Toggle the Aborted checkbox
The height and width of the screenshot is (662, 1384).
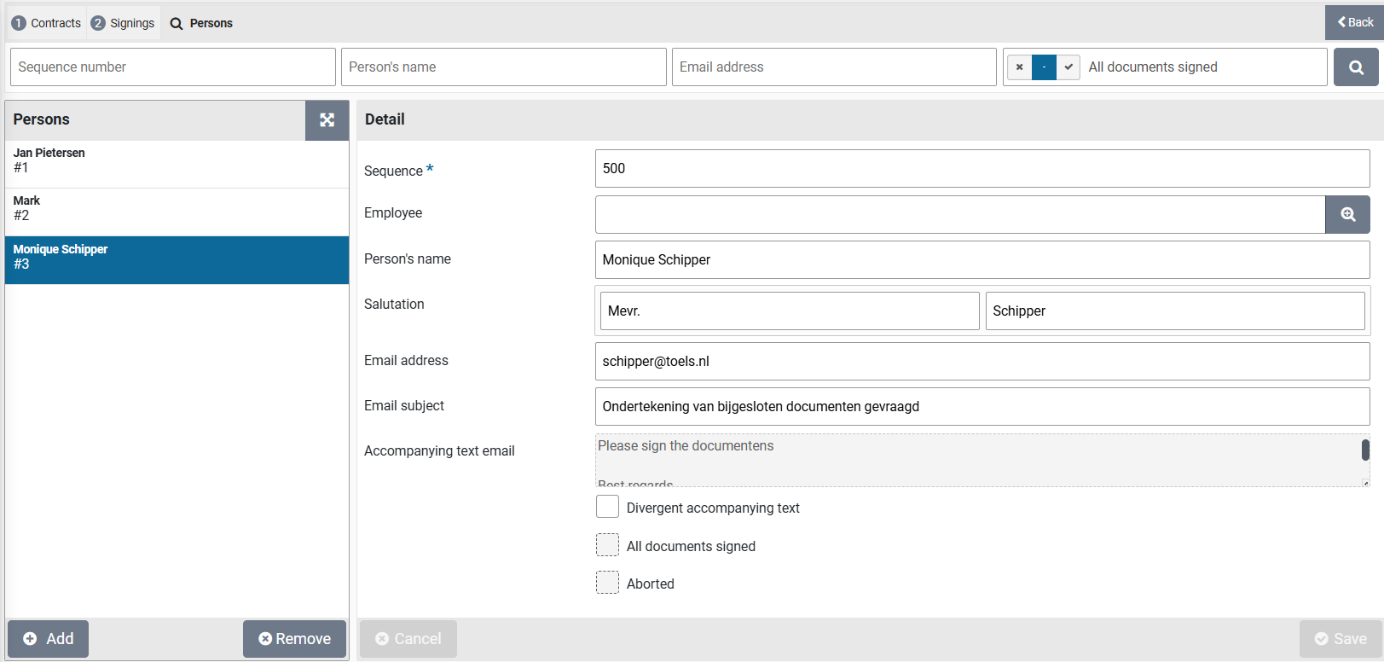pos(607,583)
